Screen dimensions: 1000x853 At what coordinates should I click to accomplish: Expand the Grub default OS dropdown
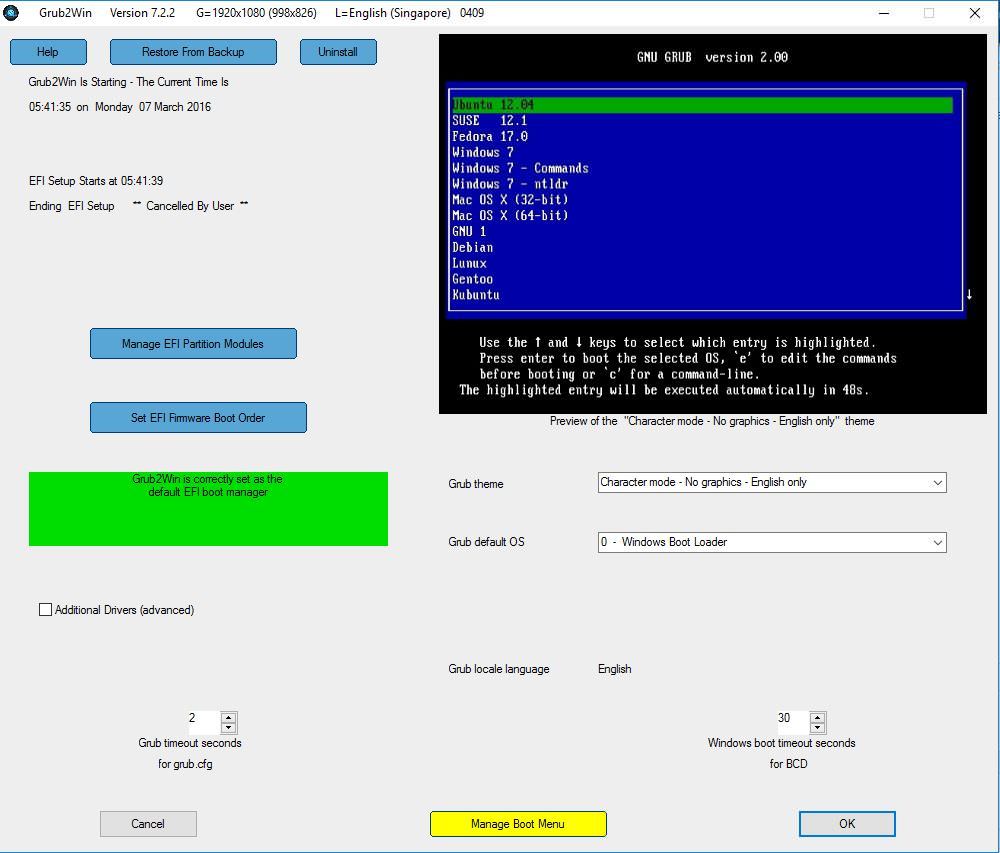click(771, 542)
